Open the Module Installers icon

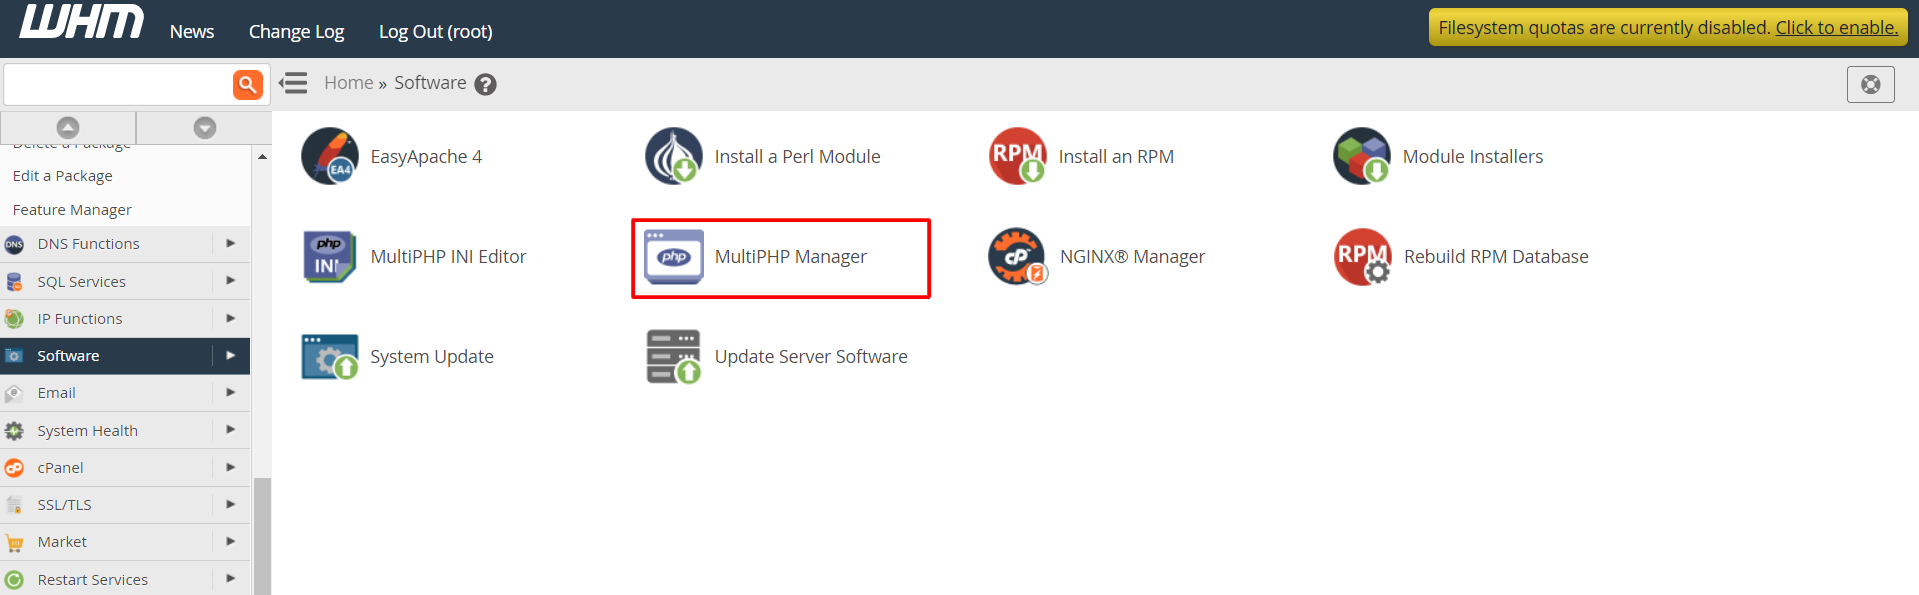[1362, 156]
